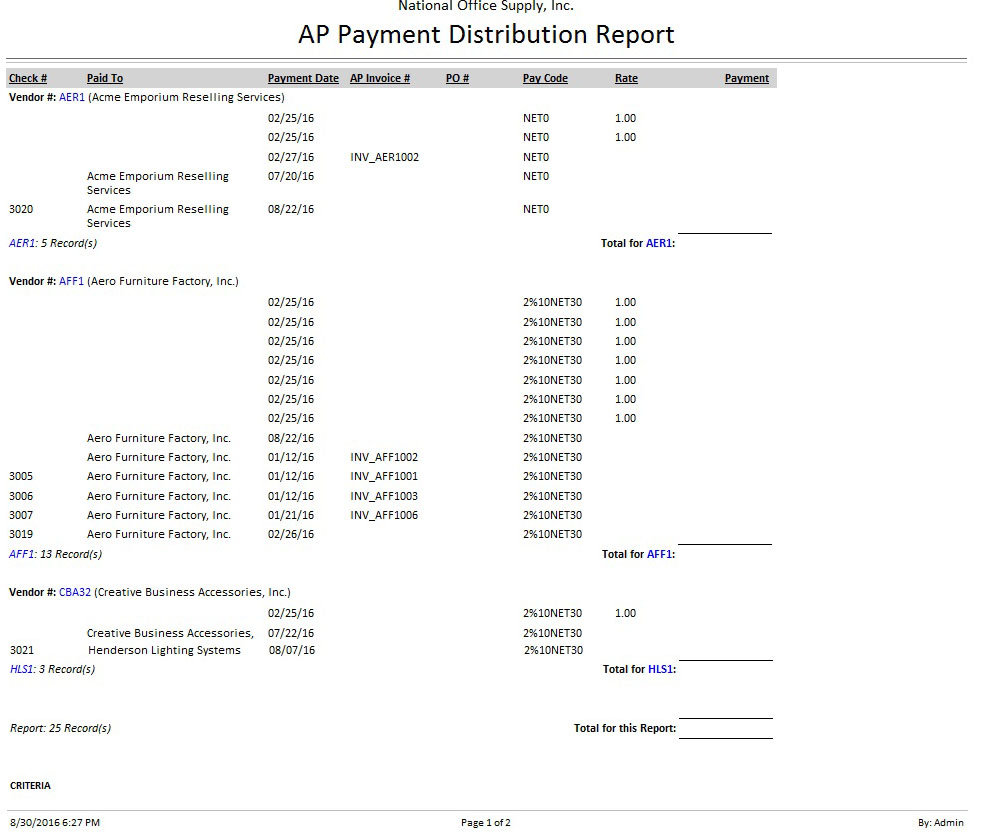Screen dimensions: 1006x840
Task: Click the PO # column header
Action: click(457, 79)
